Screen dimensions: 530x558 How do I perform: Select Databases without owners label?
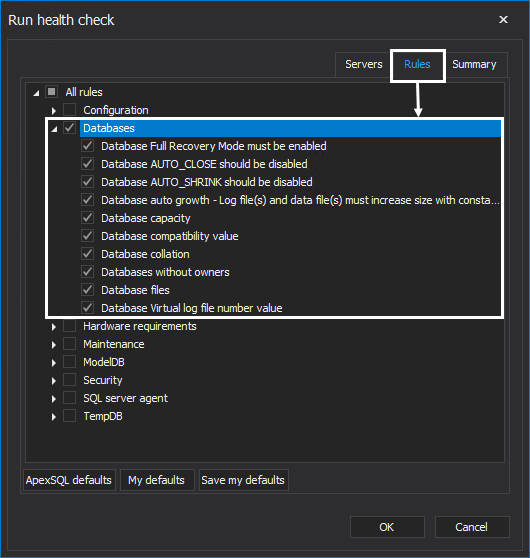pyautogui.click(x=165, y=272)
